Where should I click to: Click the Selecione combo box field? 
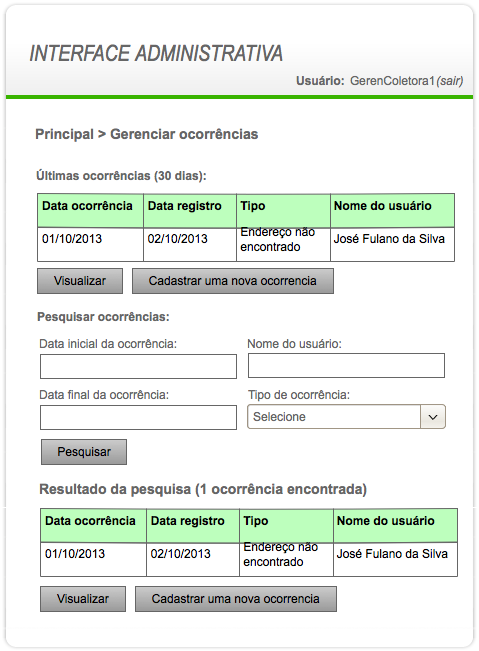(346, 417)
